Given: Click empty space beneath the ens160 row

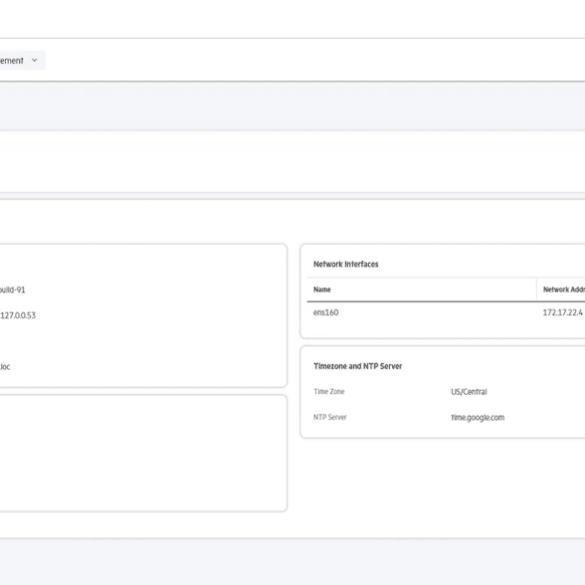Looking at the screenshot, I should 444,329.
